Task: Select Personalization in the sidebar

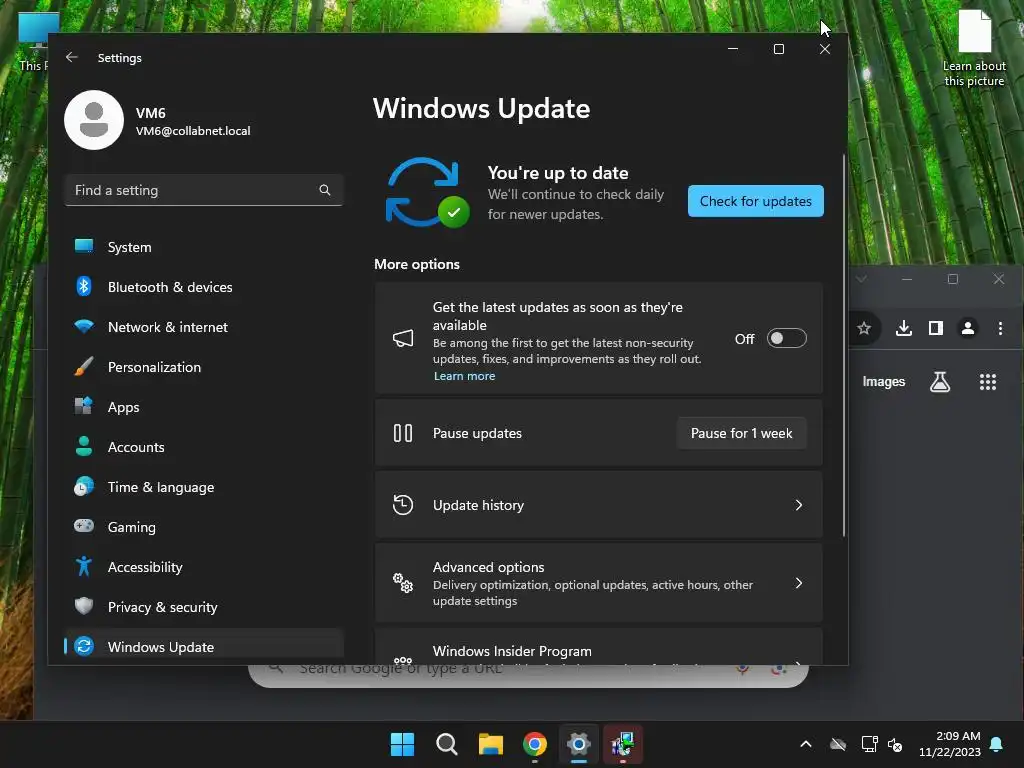Action: [204, 367]
